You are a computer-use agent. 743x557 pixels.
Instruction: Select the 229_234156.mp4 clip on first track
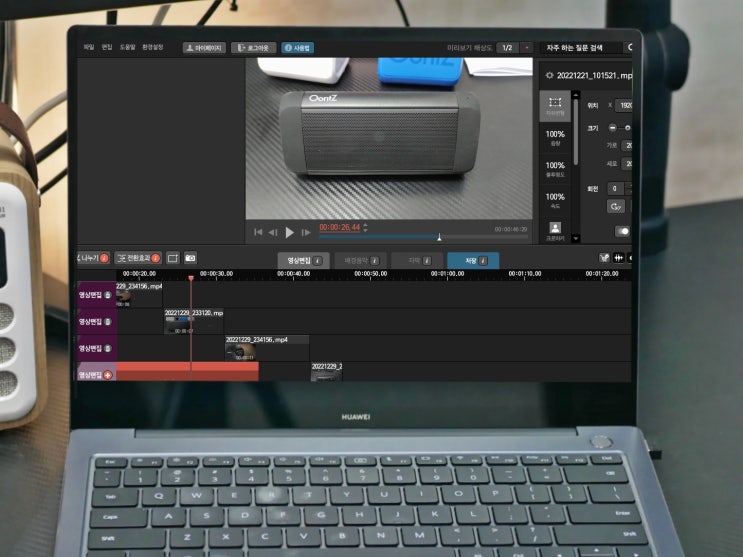(139, 295)
